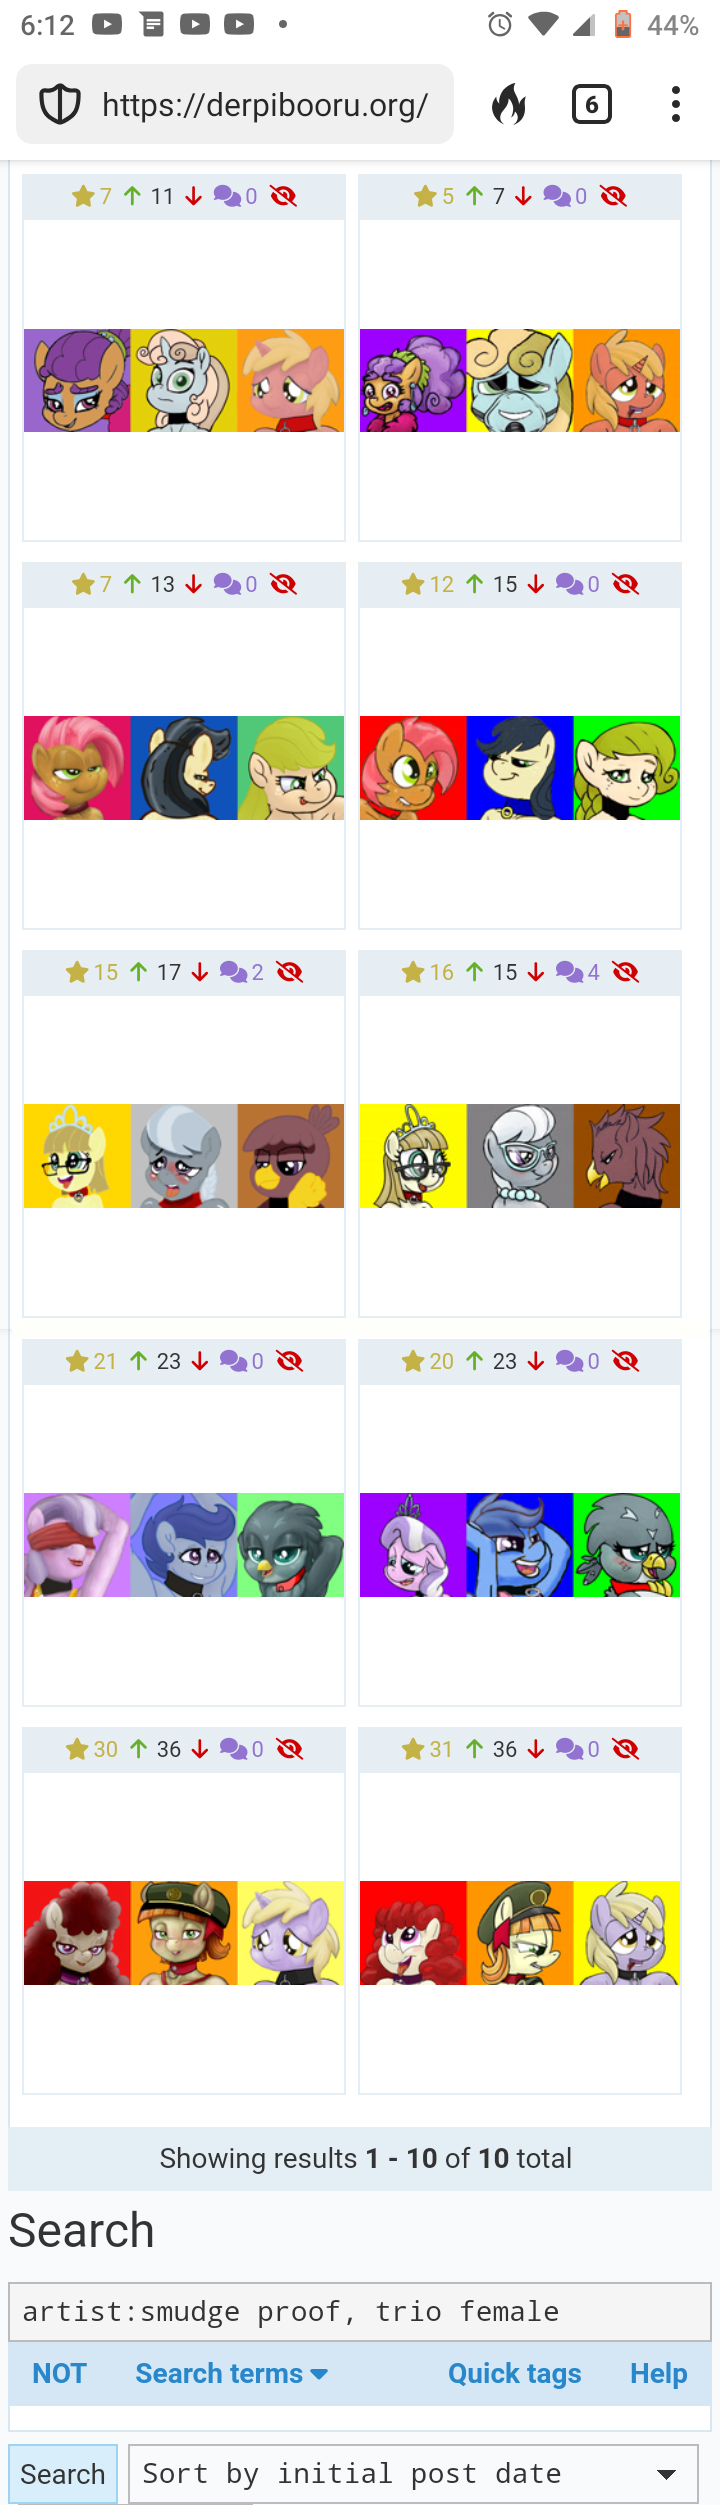Image resolution: width=720 pixels, height=2520 pixels.
Task: Open the search Help link
Action: click(x=658, y=2373)
